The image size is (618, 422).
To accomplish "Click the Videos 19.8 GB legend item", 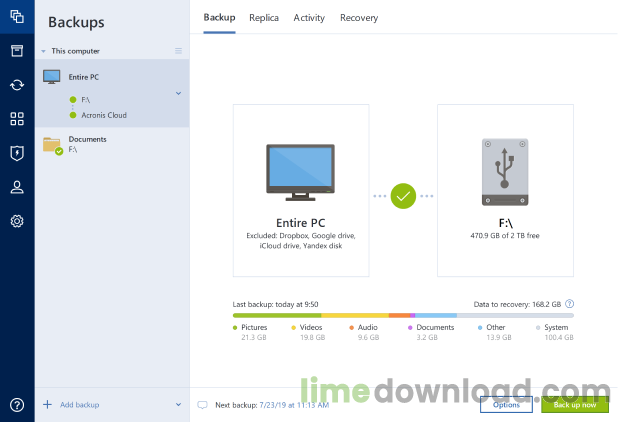I will click(308, 332).
